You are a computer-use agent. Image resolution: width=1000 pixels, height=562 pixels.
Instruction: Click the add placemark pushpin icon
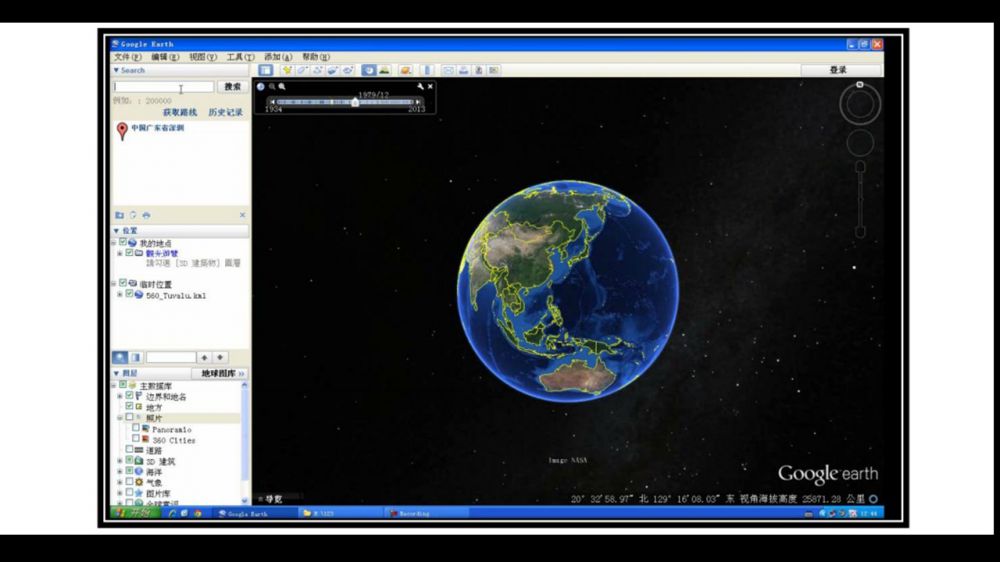[287, 70]
